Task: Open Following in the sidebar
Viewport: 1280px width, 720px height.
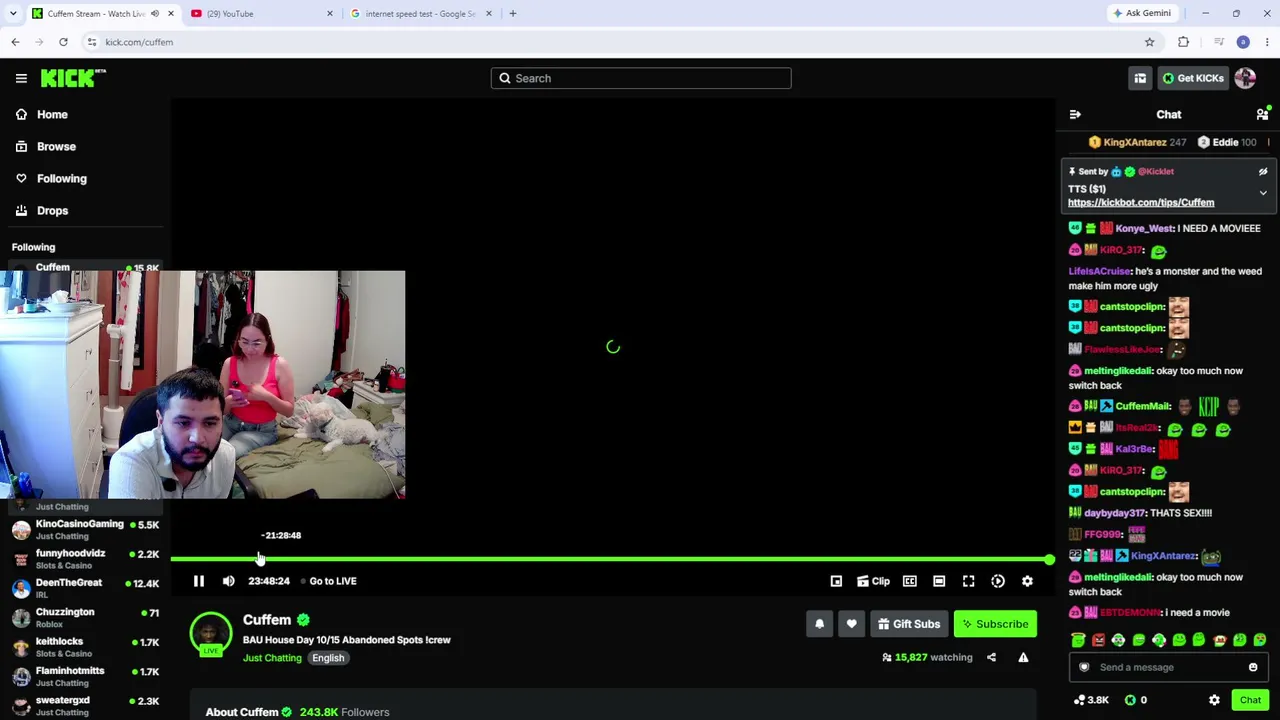Action: pos(62,178)
